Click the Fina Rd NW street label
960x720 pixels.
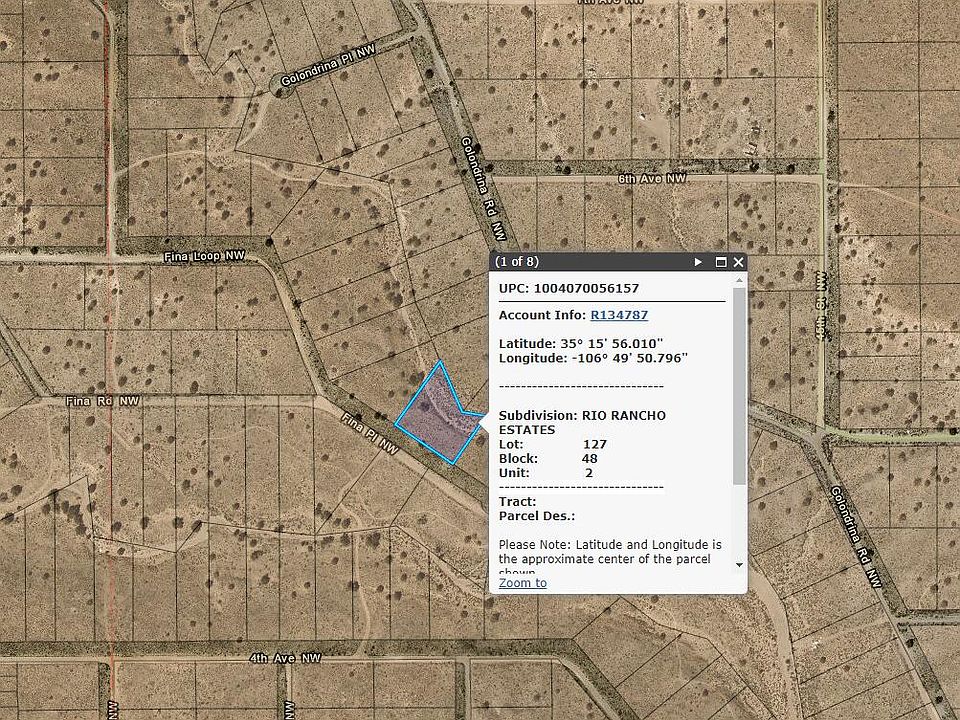(x=103, y=401)
